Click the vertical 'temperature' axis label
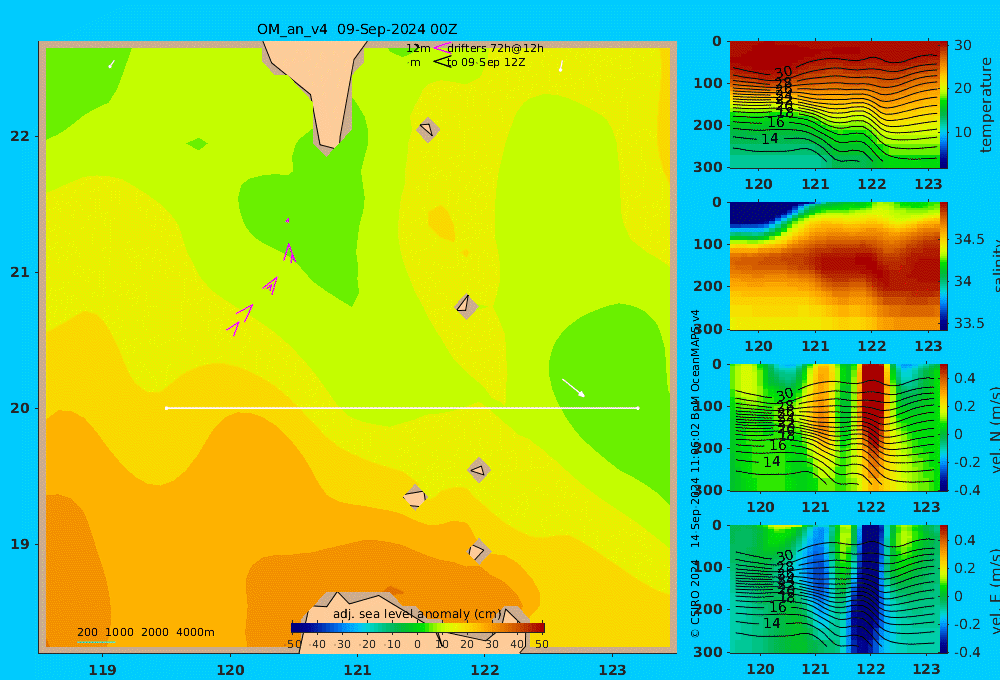Image resolution: width=1000 pixels, height=680 pixels. (x=986, y=105)
